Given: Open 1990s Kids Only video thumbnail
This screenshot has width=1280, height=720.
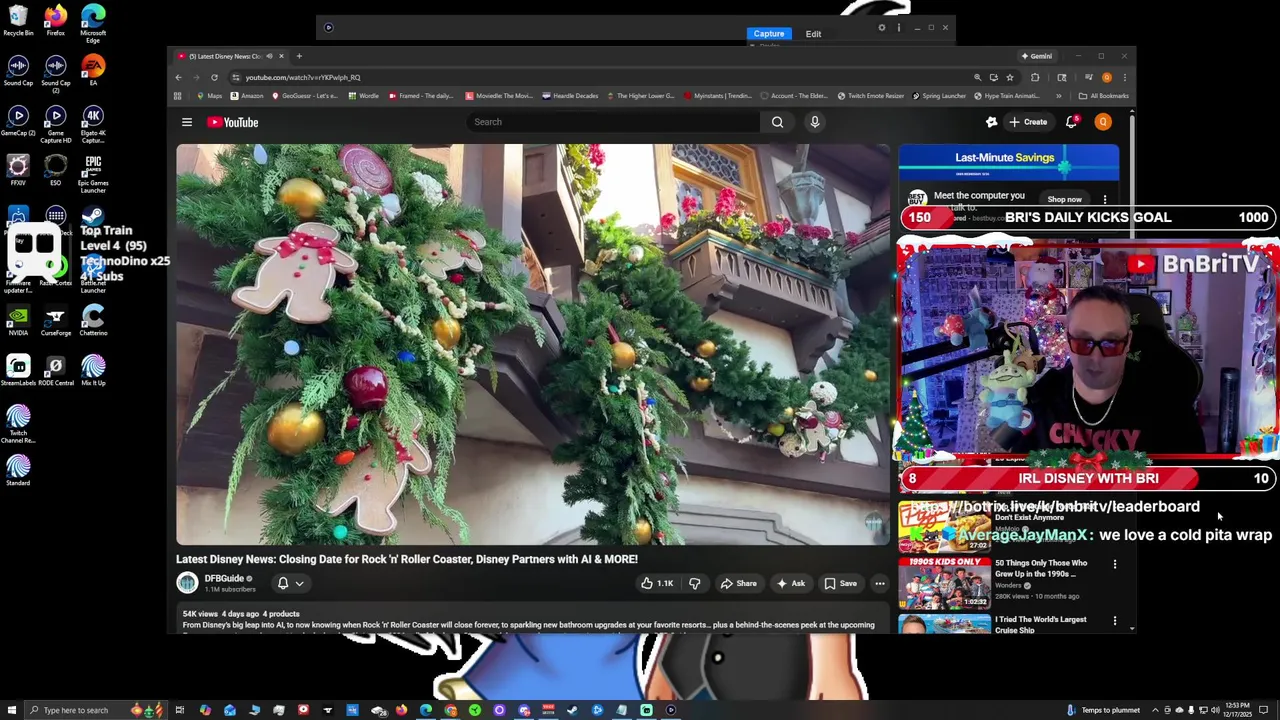Looking at the screenshot, I should [945, 582].
